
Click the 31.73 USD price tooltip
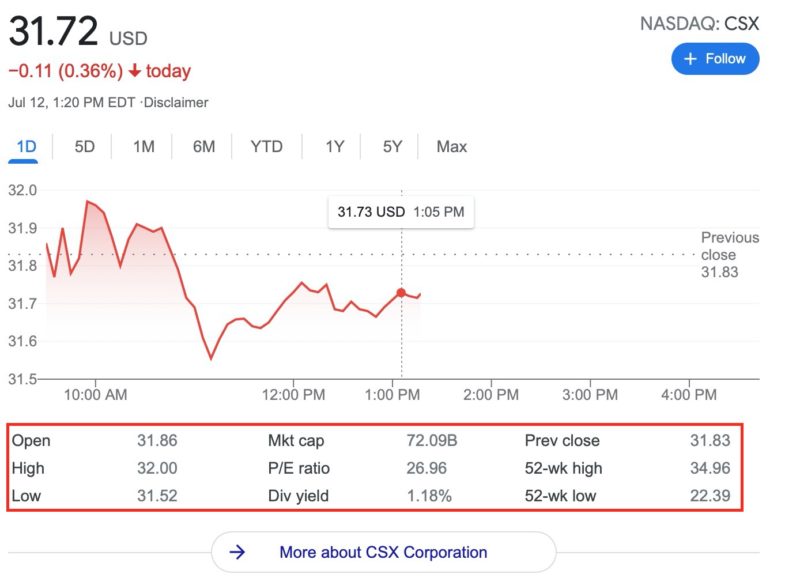click(401, 212)
